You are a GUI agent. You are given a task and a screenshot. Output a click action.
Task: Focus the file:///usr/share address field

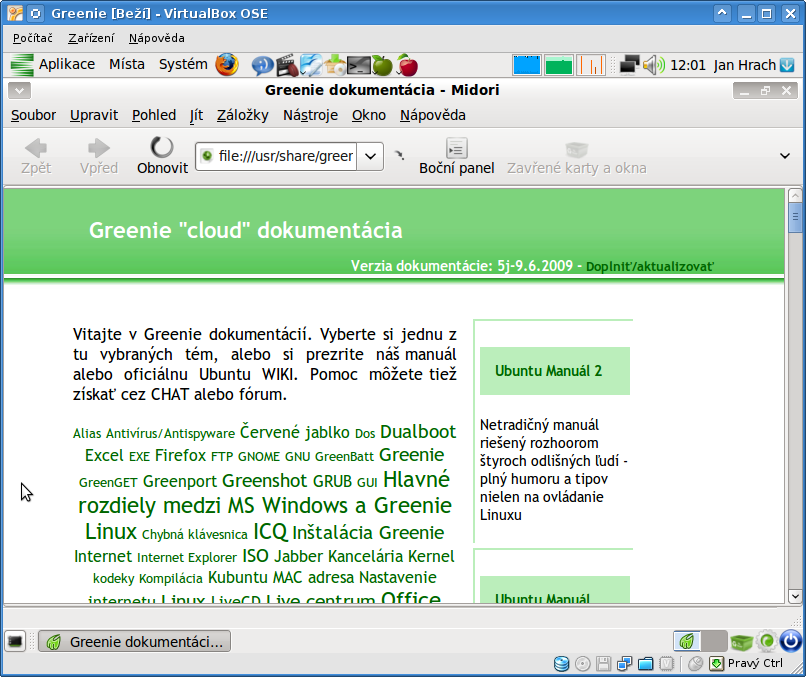click(277, 156)
